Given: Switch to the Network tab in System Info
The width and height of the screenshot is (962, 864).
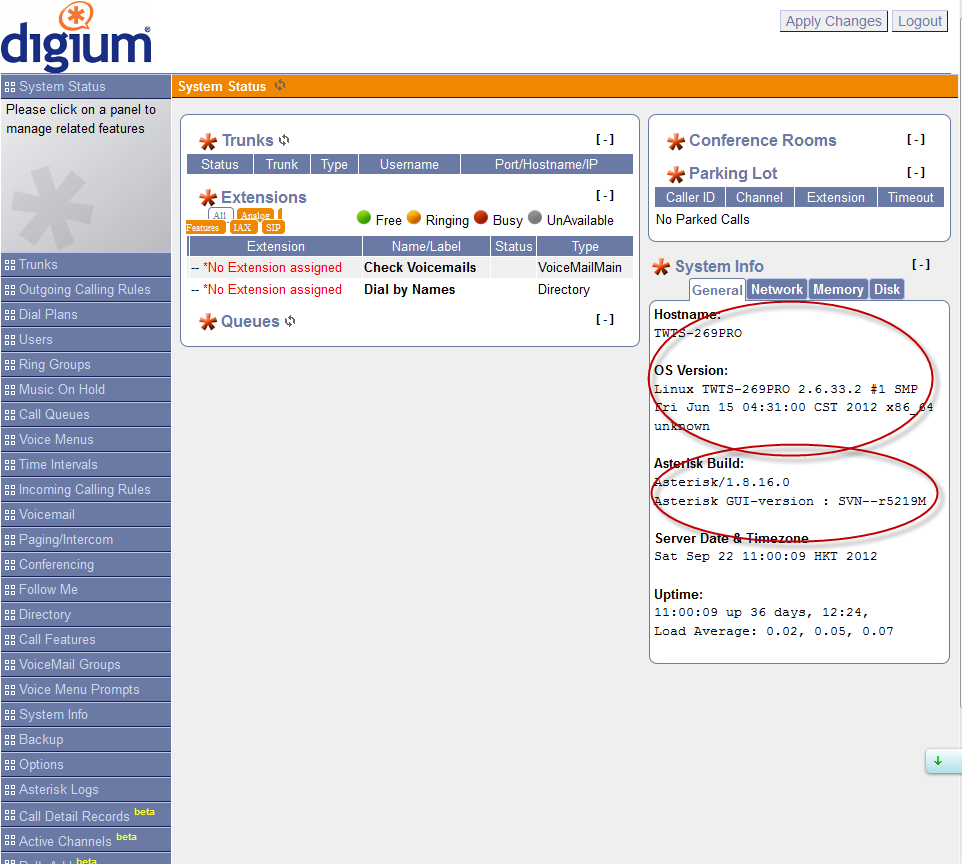Looking at the screenshot, I should pyautogui.click(x=777, y=289).
